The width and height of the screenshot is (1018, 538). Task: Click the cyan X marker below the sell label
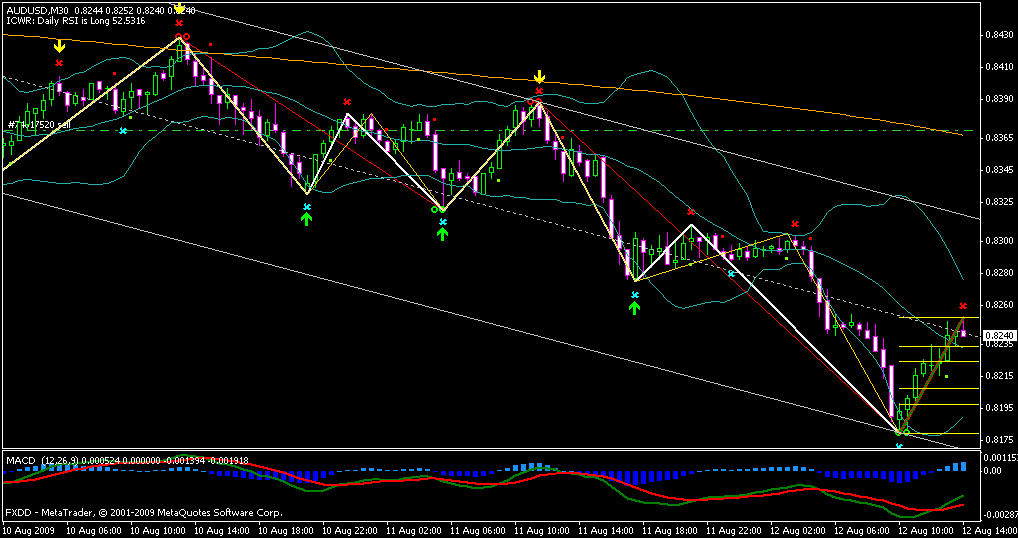point(124,131)
